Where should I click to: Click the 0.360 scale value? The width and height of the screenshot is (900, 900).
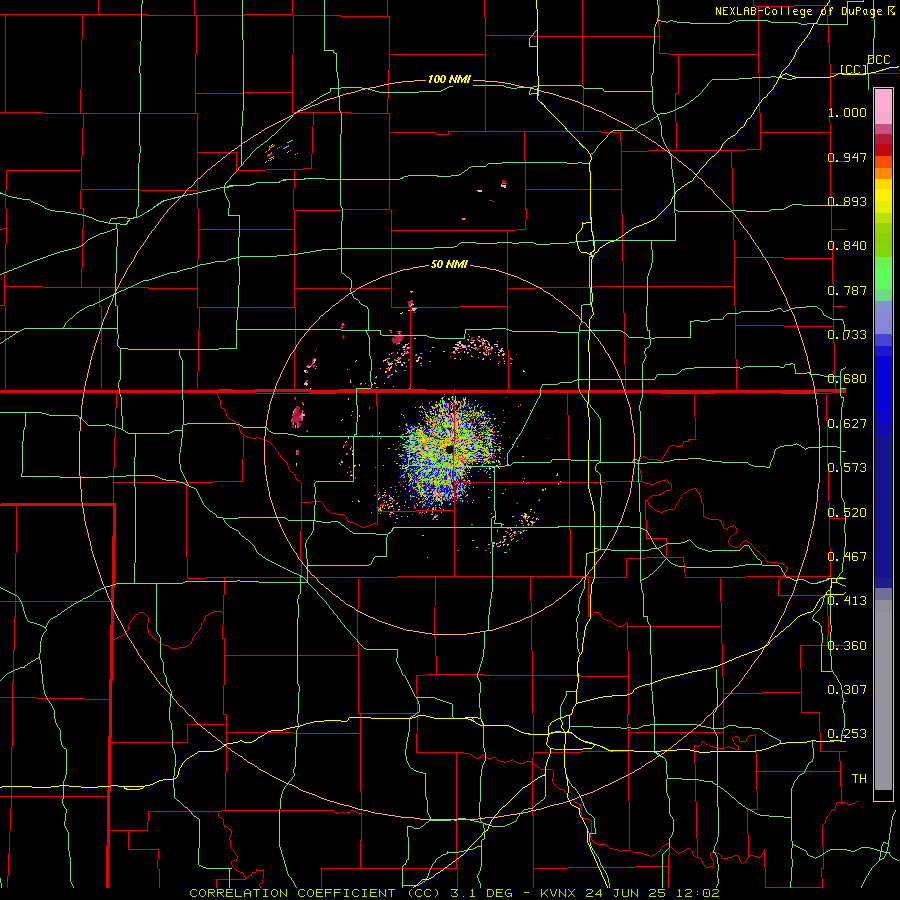[847, 646]
